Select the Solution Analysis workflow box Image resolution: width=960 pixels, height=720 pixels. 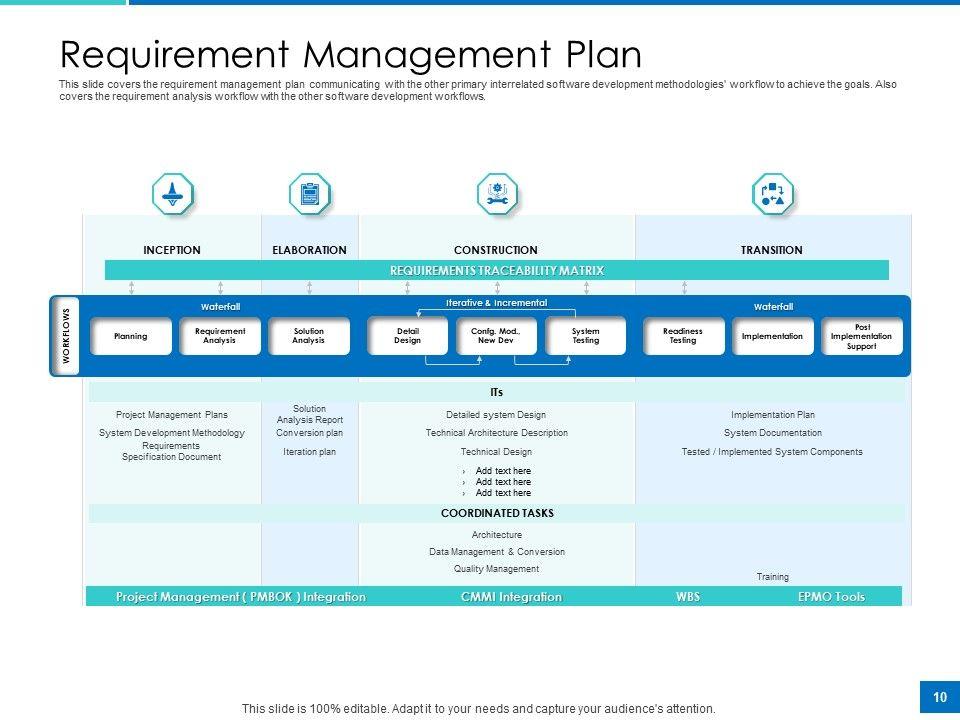(x=309, y=336)
